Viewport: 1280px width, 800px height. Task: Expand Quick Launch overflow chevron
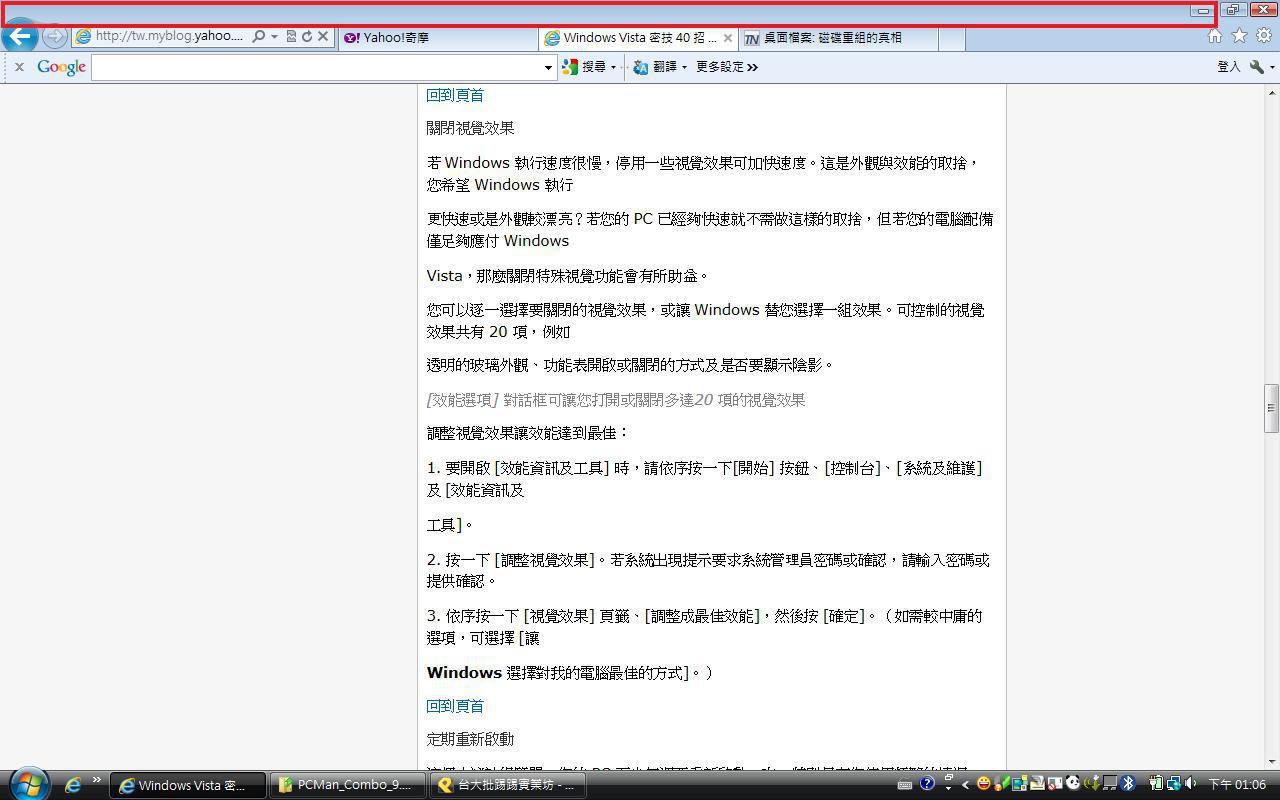[x=97, y=780]
